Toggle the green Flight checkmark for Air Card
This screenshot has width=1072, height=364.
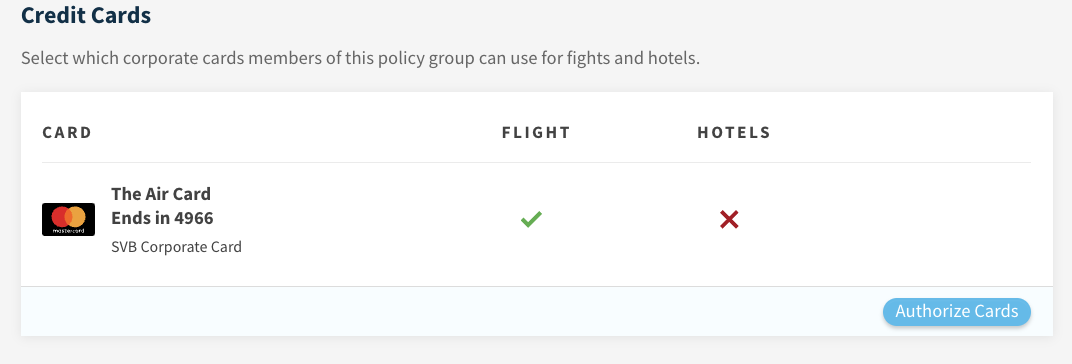coord(531,220)
